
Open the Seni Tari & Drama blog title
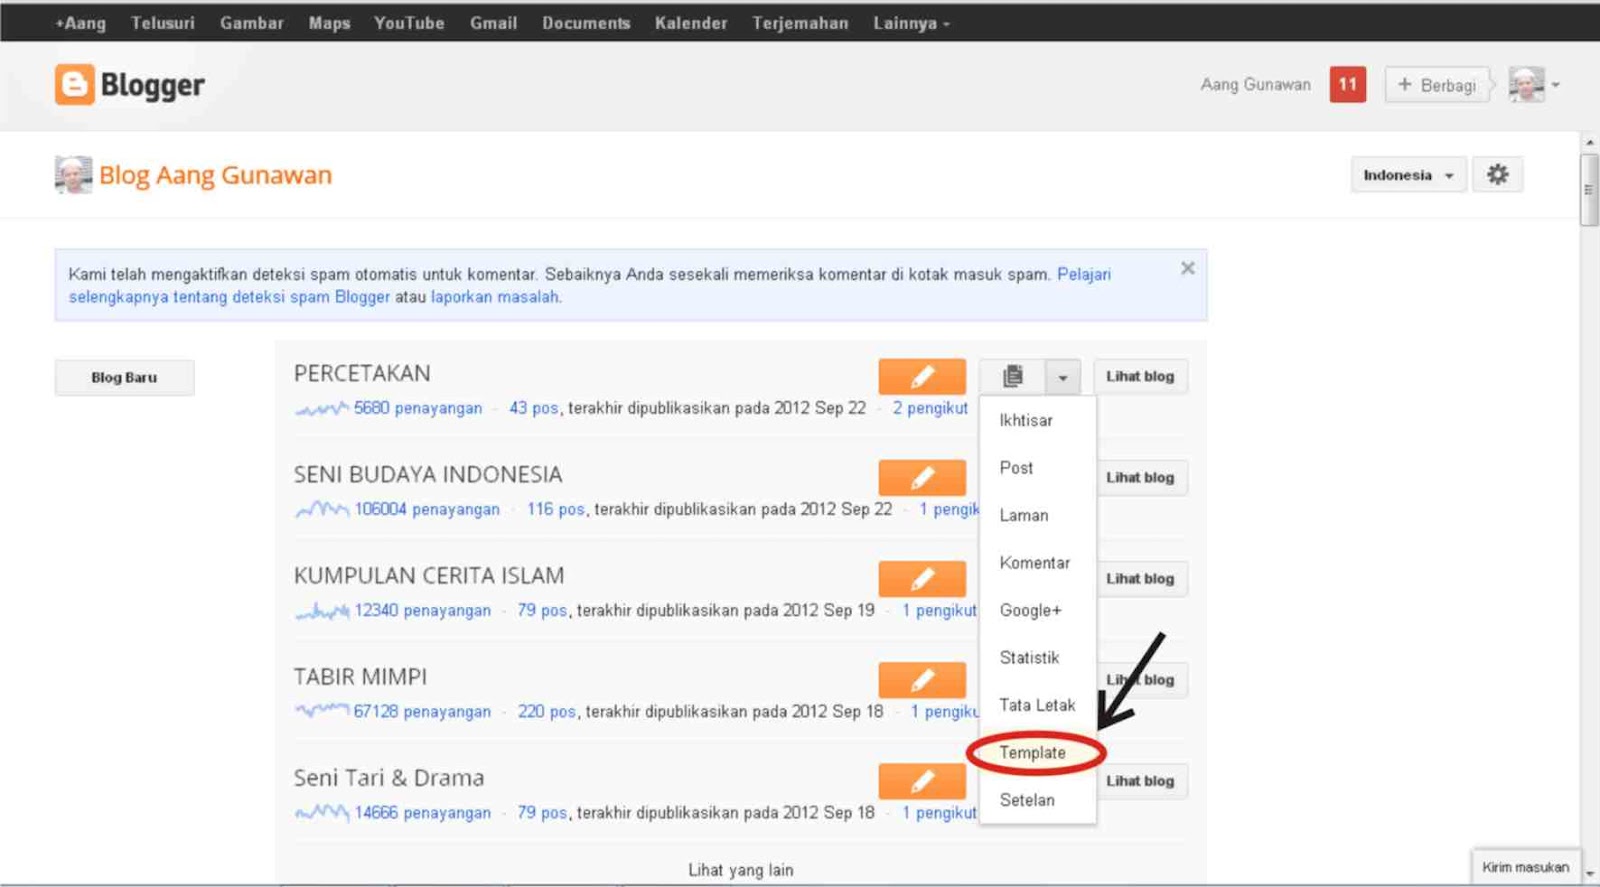(x=389, y=778)
